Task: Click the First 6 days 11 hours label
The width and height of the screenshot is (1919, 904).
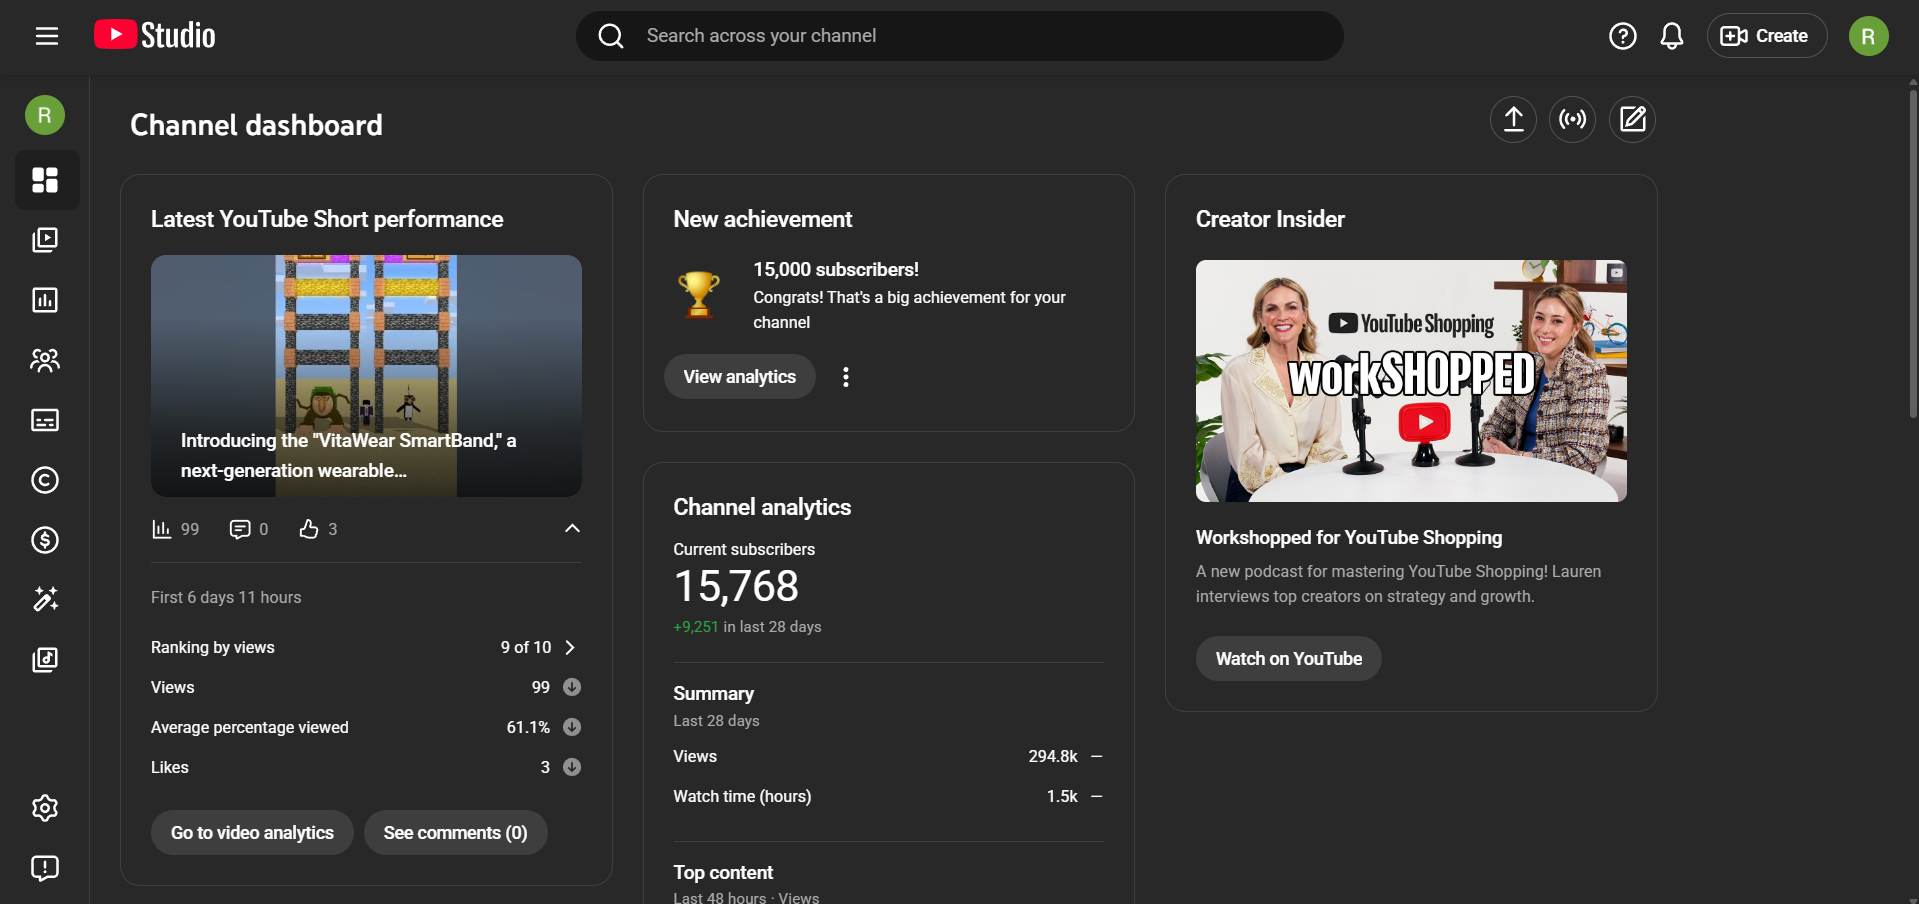Action: 226,598
